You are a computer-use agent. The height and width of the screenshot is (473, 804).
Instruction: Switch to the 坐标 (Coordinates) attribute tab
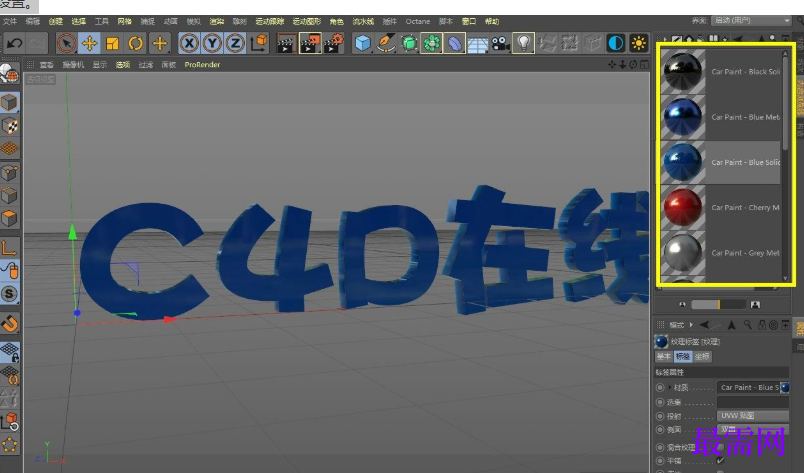702,356
